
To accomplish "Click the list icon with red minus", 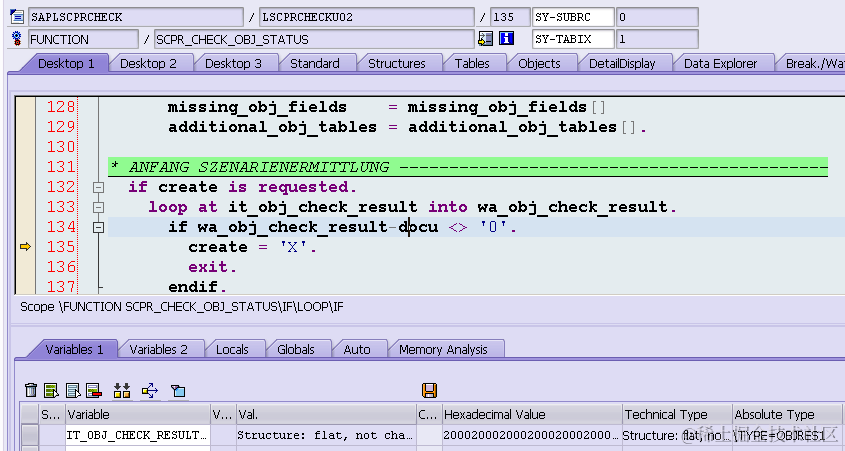I will tap(94, 390).
